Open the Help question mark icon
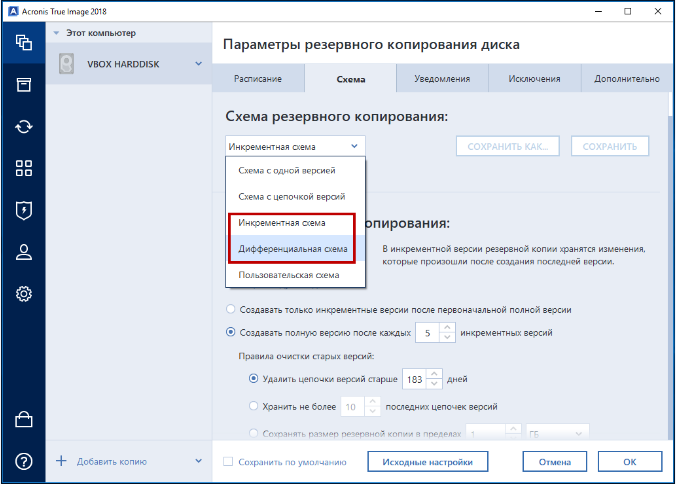 tap(24, 462)
